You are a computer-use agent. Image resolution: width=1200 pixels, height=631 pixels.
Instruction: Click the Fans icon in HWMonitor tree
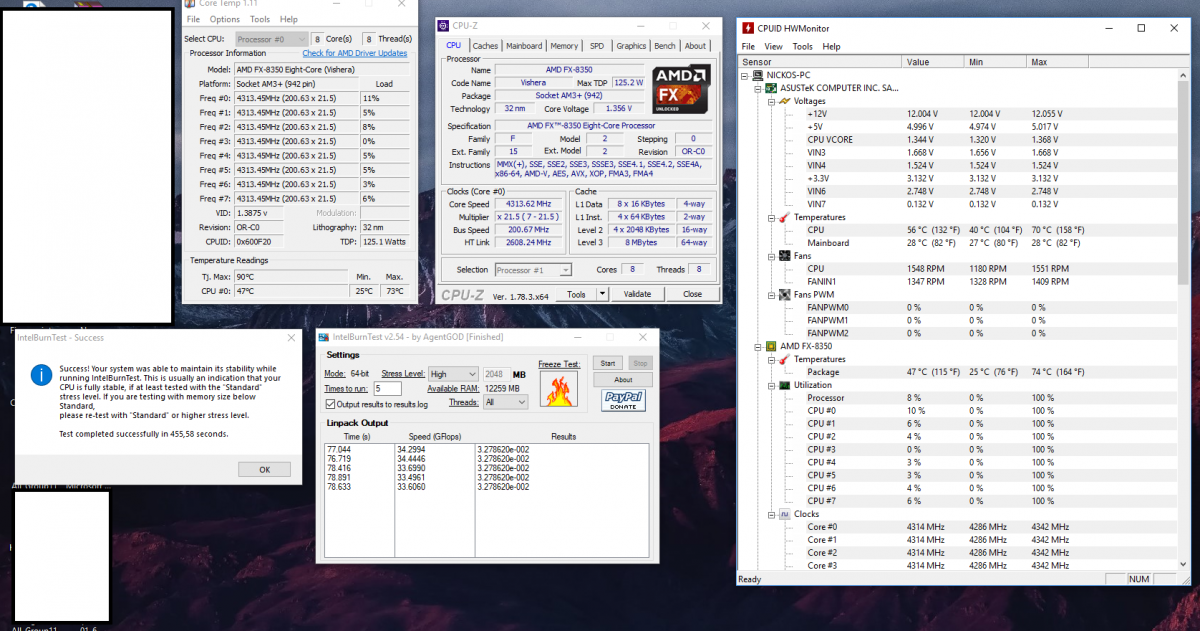(x=784, y=256)
